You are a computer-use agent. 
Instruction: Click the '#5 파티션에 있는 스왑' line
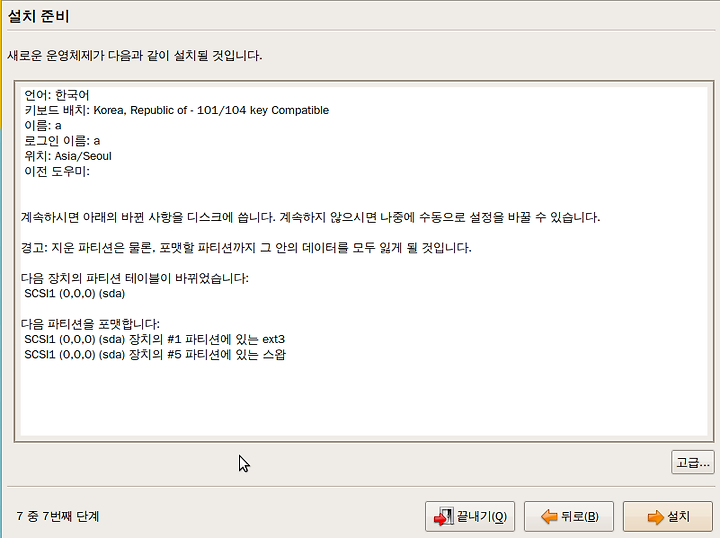[x=155, y=354]
